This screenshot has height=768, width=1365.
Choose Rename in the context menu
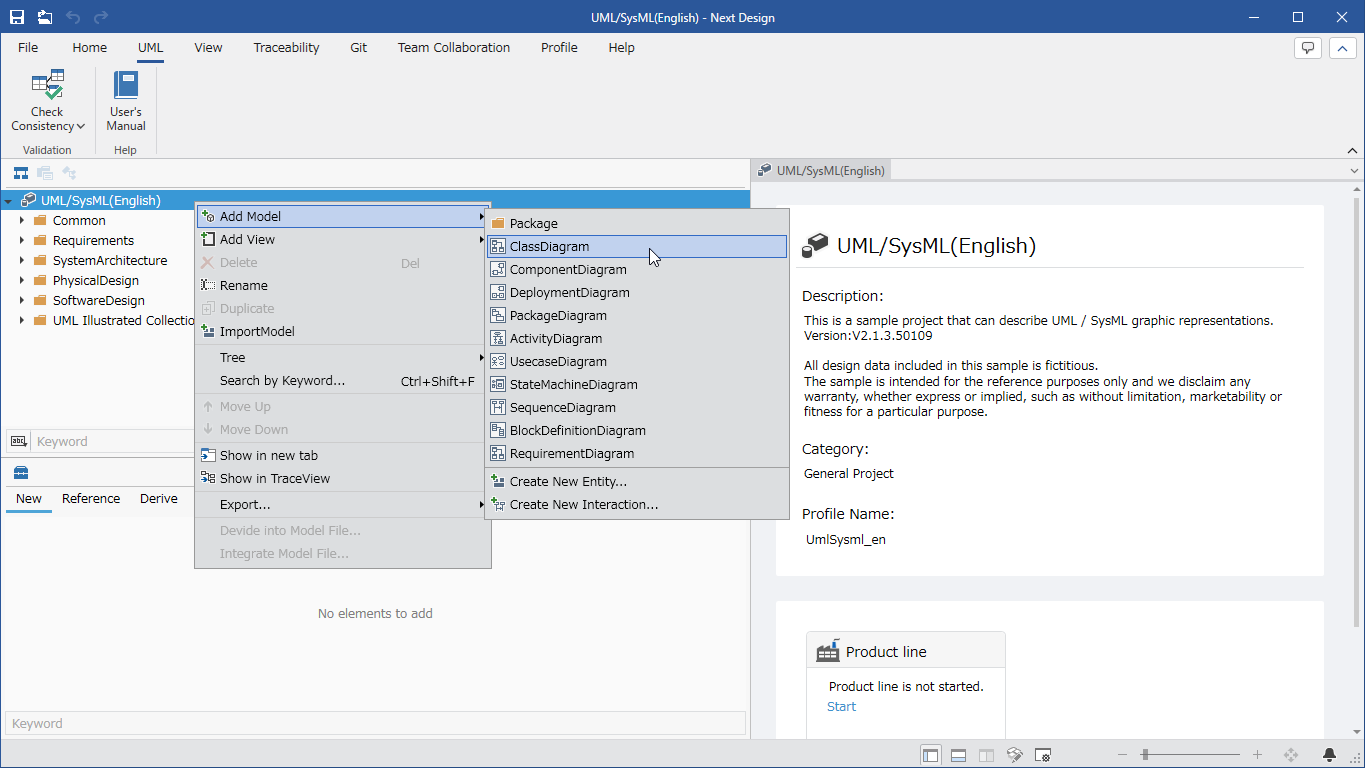(342, 285)
